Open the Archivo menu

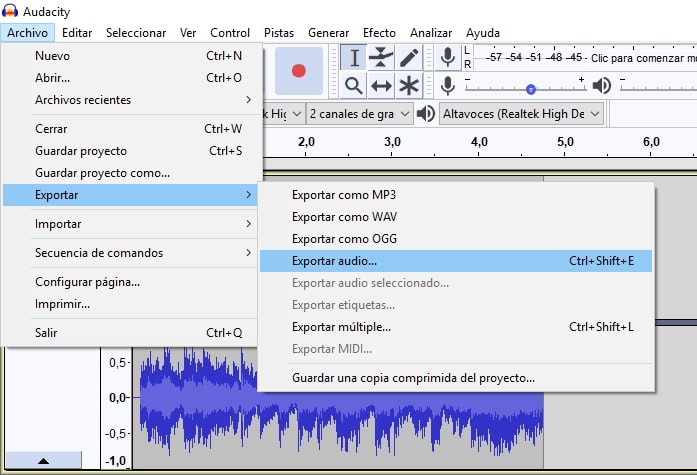(28, 33)
